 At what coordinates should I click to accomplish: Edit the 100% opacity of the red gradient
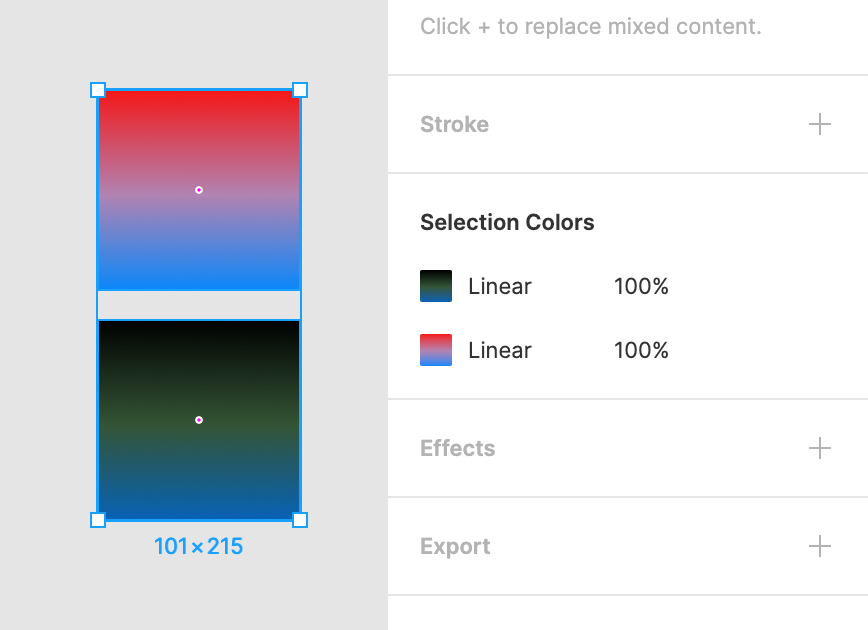(641, 350)
